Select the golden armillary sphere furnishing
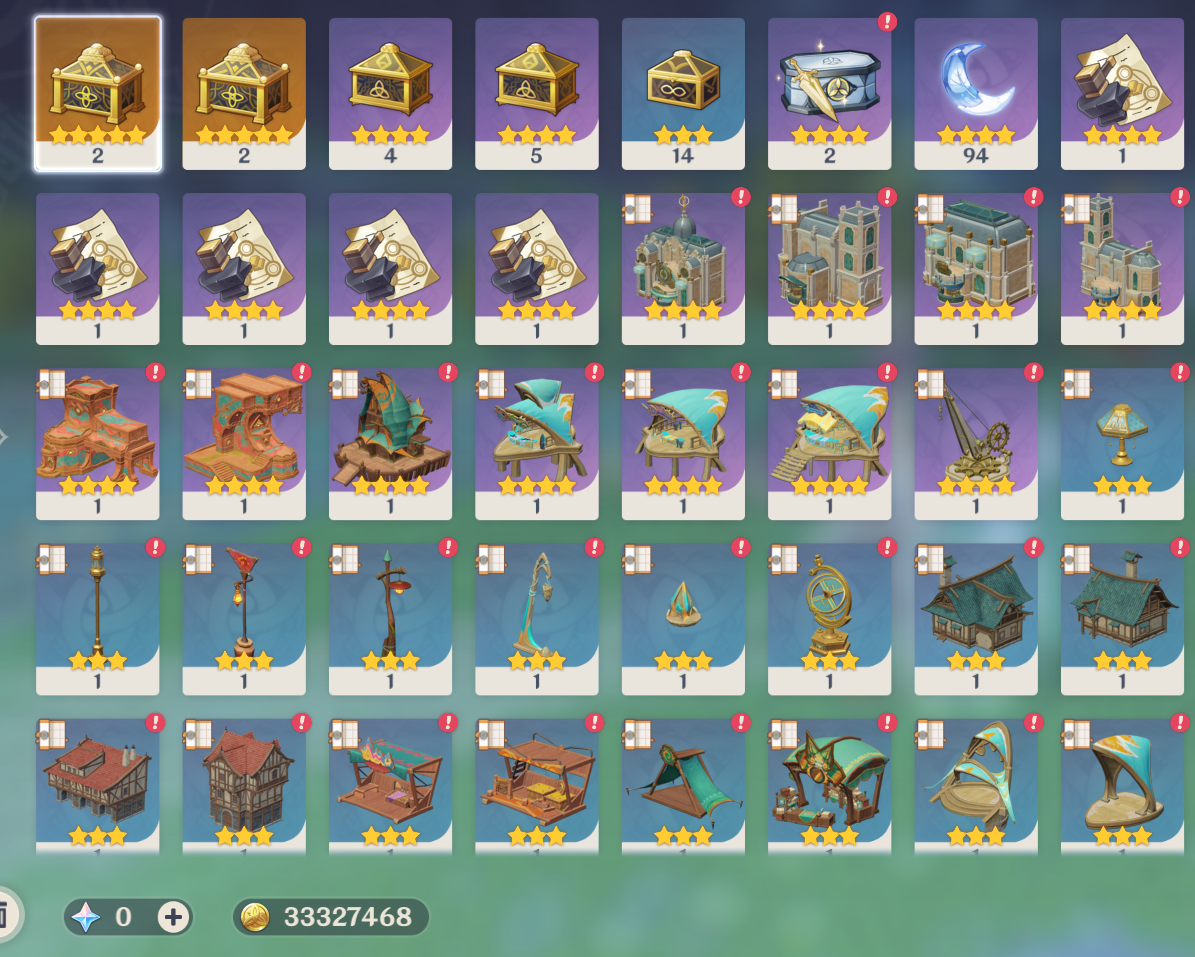The width and height of the screenshot is (1195, 957). click(829, 619)
